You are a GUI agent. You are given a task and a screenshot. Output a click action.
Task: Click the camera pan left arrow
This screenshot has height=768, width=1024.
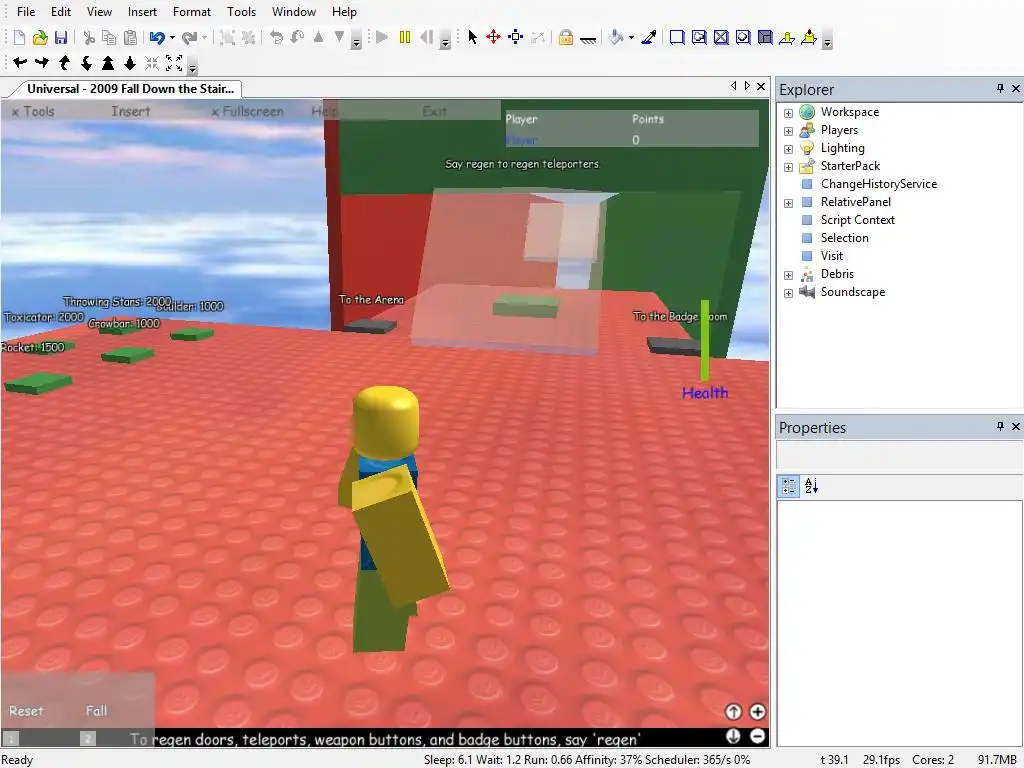point(20,63)
